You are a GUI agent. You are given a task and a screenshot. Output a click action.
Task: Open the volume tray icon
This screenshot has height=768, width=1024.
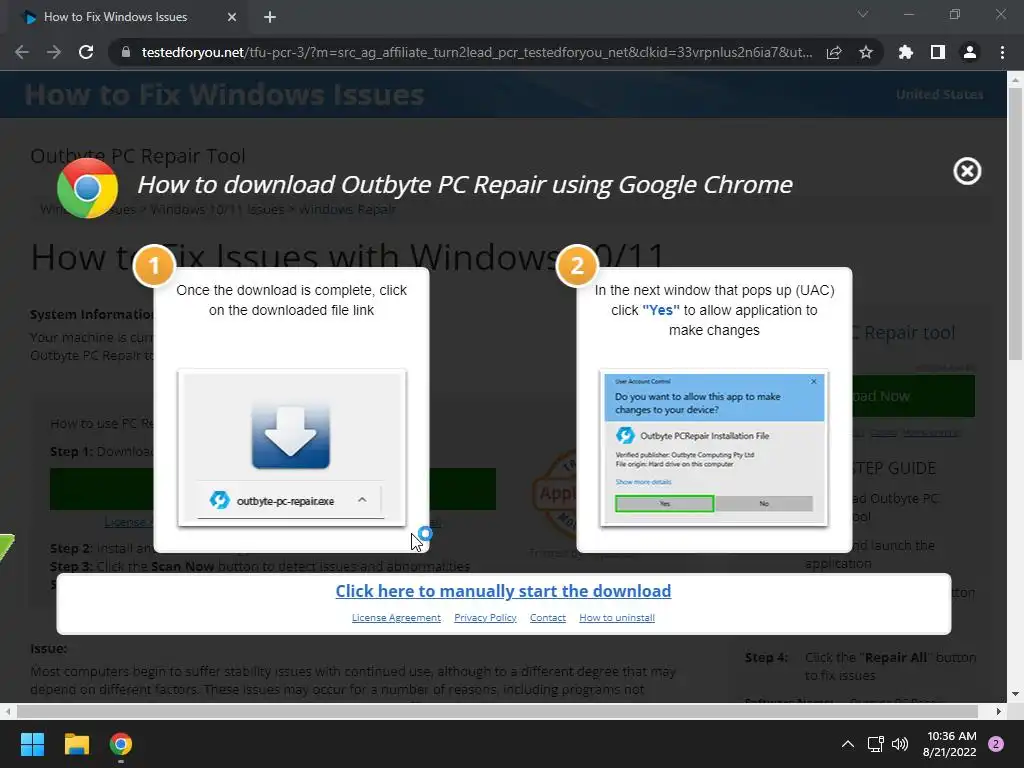(x=900, y=744)
